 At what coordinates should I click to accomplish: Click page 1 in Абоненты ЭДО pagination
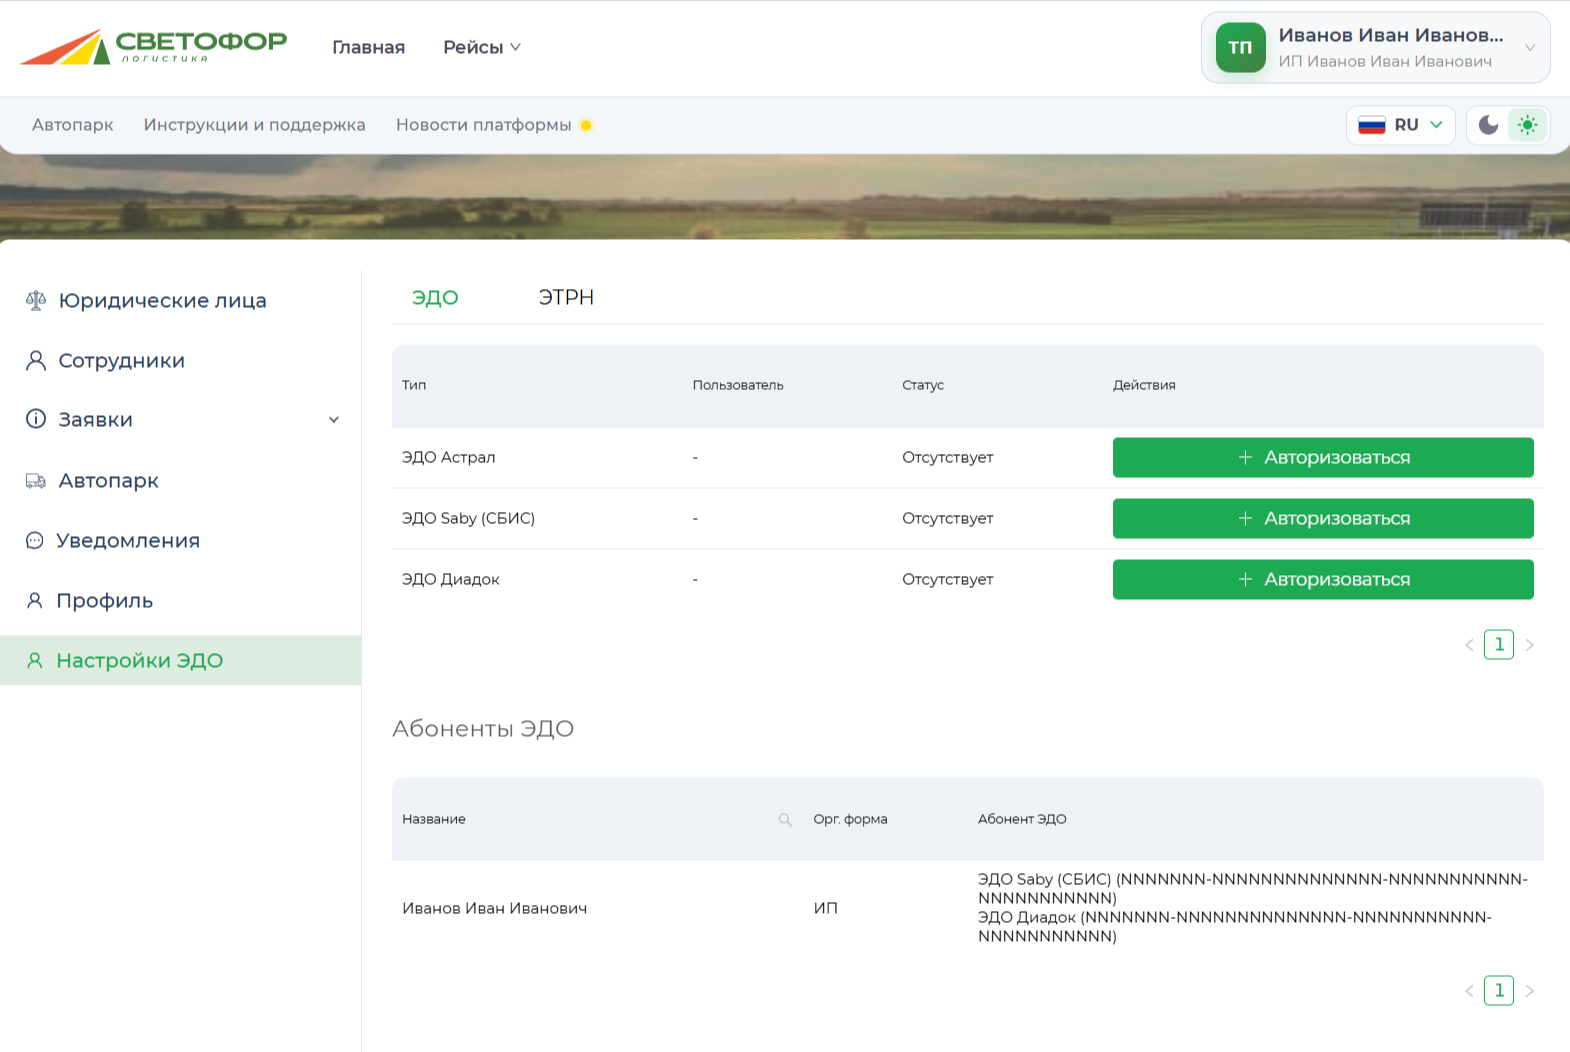[1499, 991]
